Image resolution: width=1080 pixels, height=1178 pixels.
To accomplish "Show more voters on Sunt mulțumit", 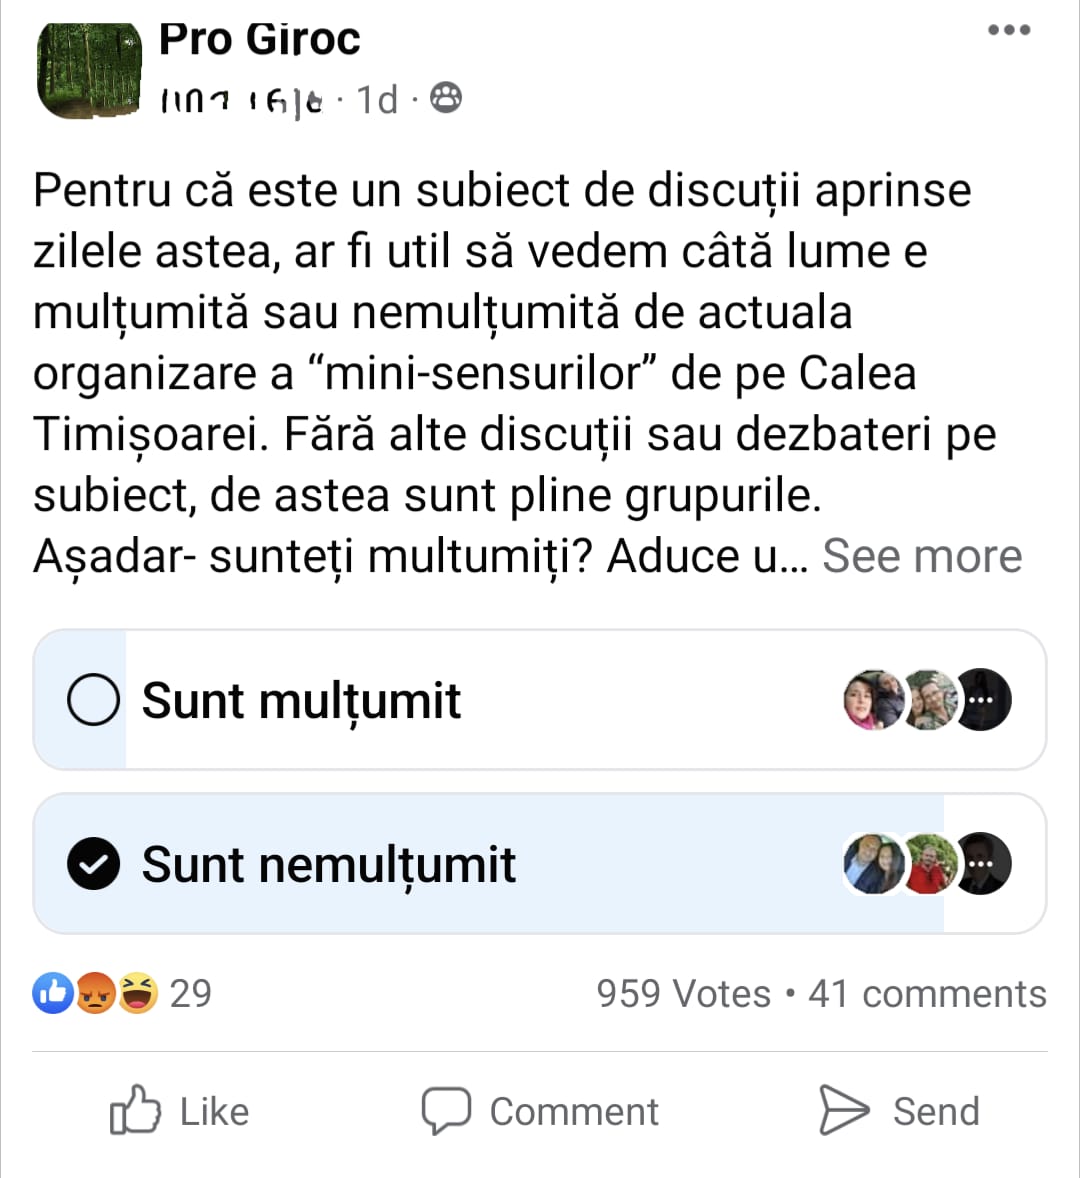I will click(983, 700).
